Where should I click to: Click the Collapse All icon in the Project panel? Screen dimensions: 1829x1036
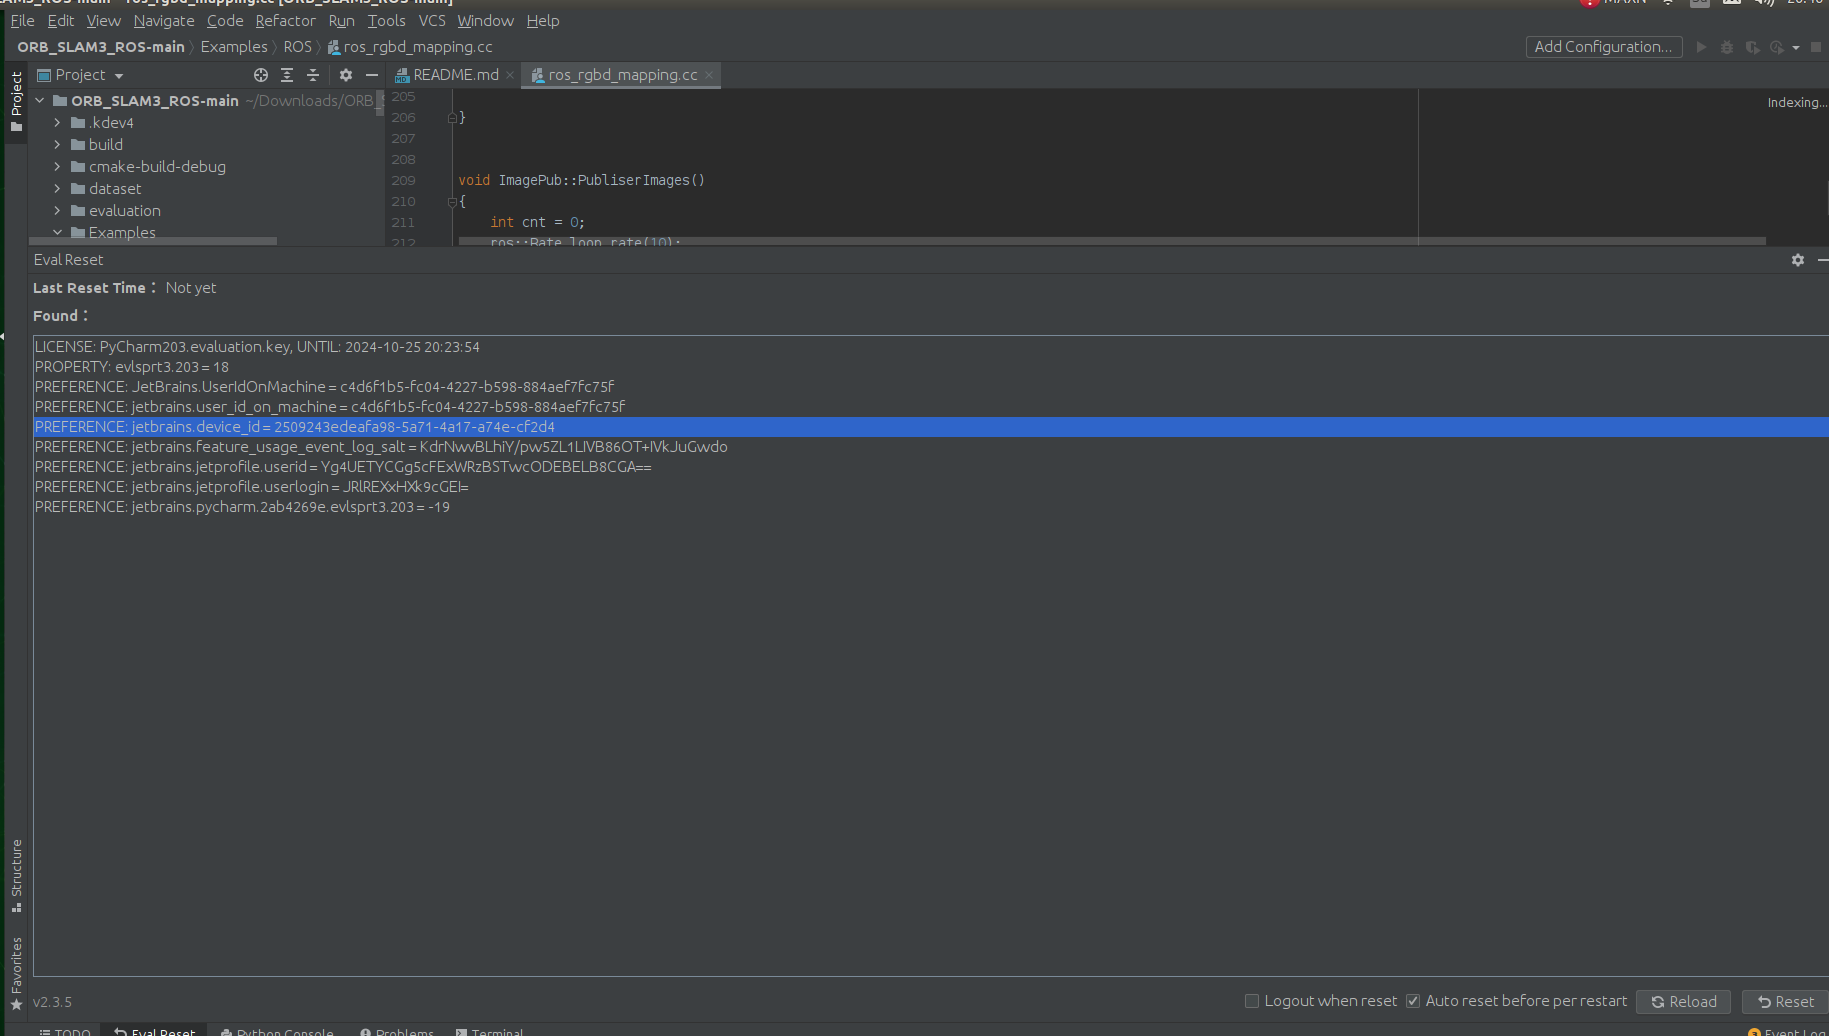pos(313,75)
